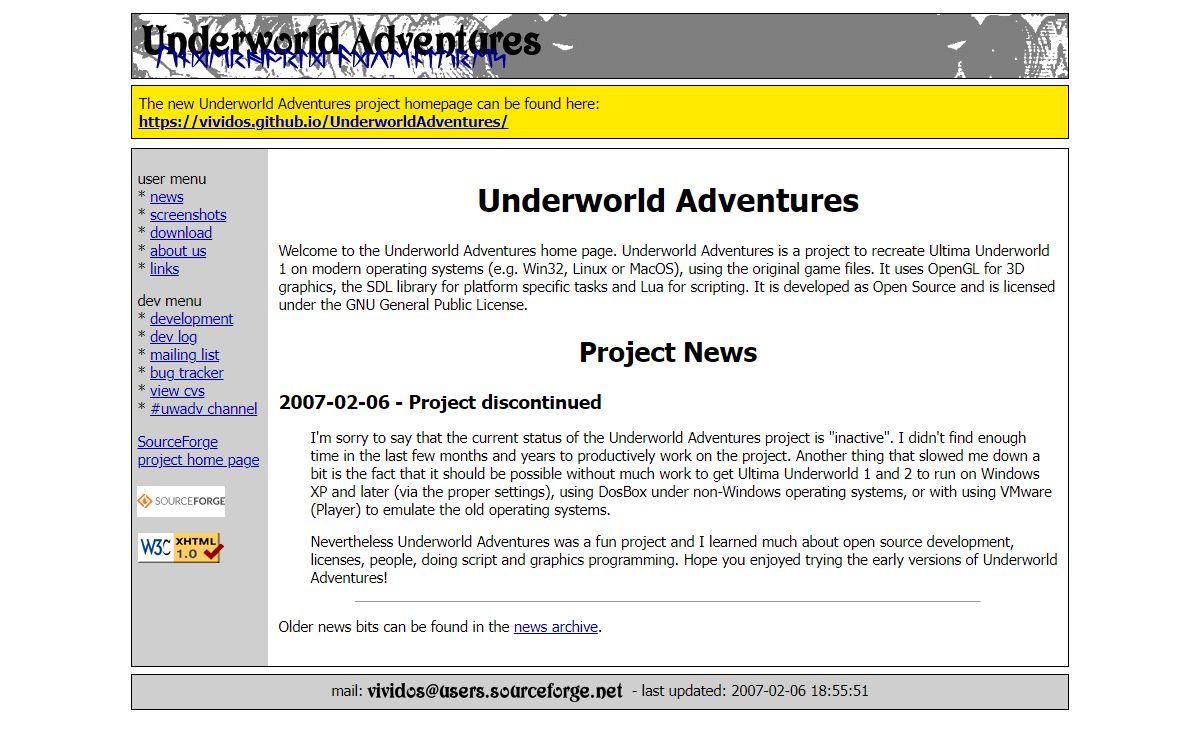Image resolution: width=1200 pixels, height=740 pixels.
Task: Visit the about us page
Action: (178, 251)
